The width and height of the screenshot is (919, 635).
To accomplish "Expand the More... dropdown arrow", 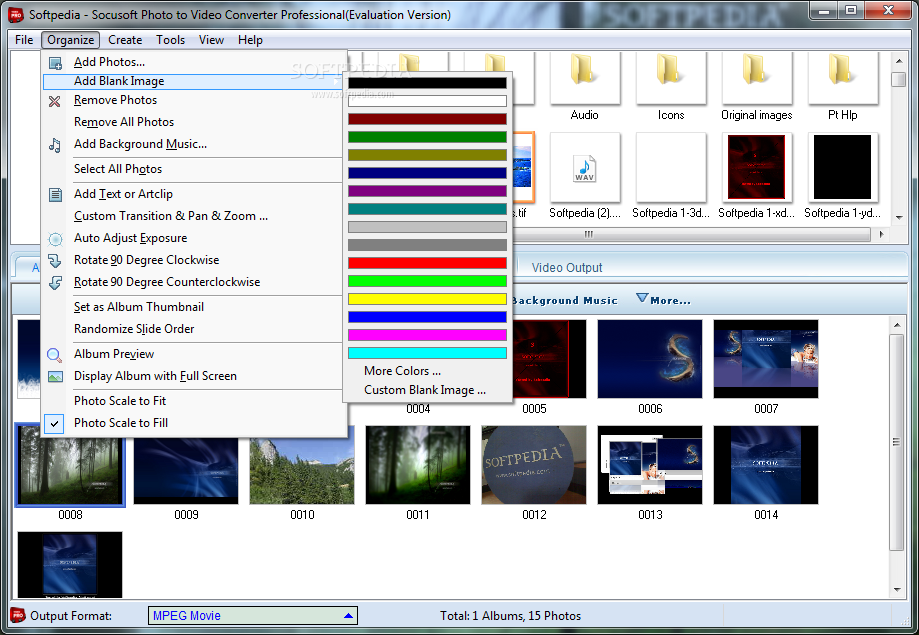I will pyautogui.click(x=642, y=298).
